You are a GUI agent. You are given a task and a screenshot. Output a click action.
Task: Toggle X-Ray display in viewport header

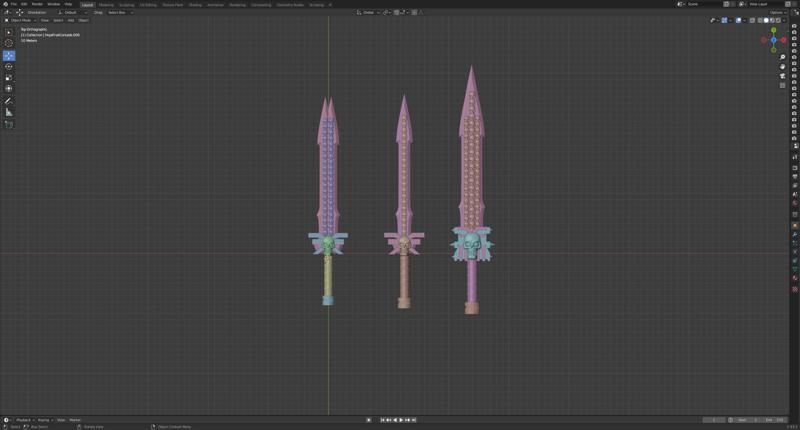pos(752,20)
